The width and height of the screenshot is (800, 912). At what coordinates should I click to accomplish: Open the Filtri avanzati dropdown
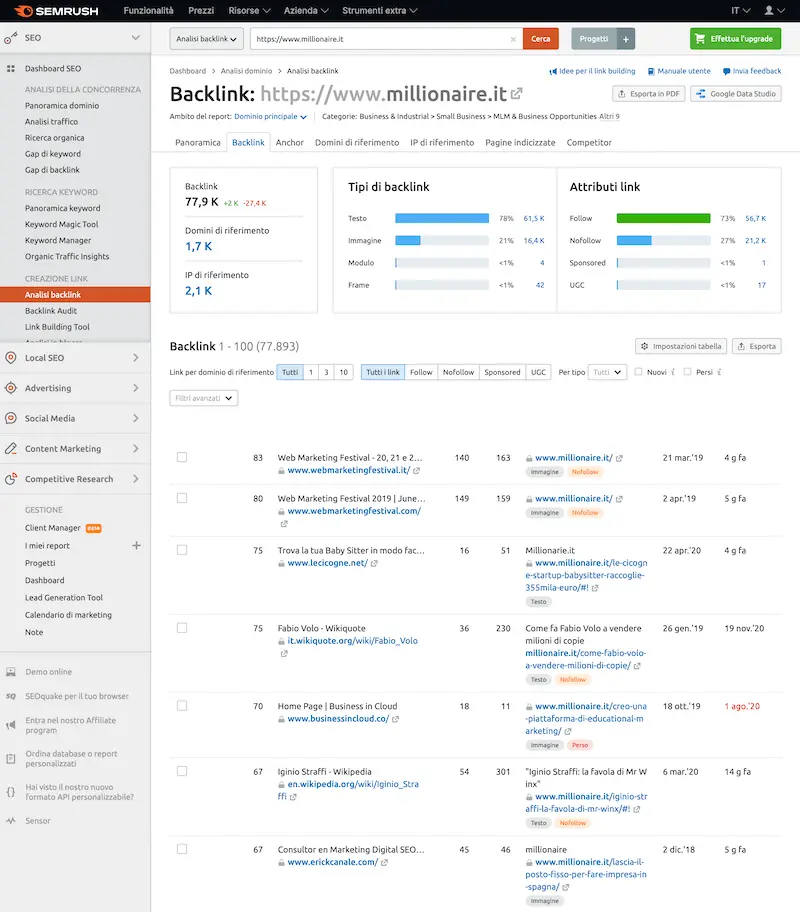(204, 398)
